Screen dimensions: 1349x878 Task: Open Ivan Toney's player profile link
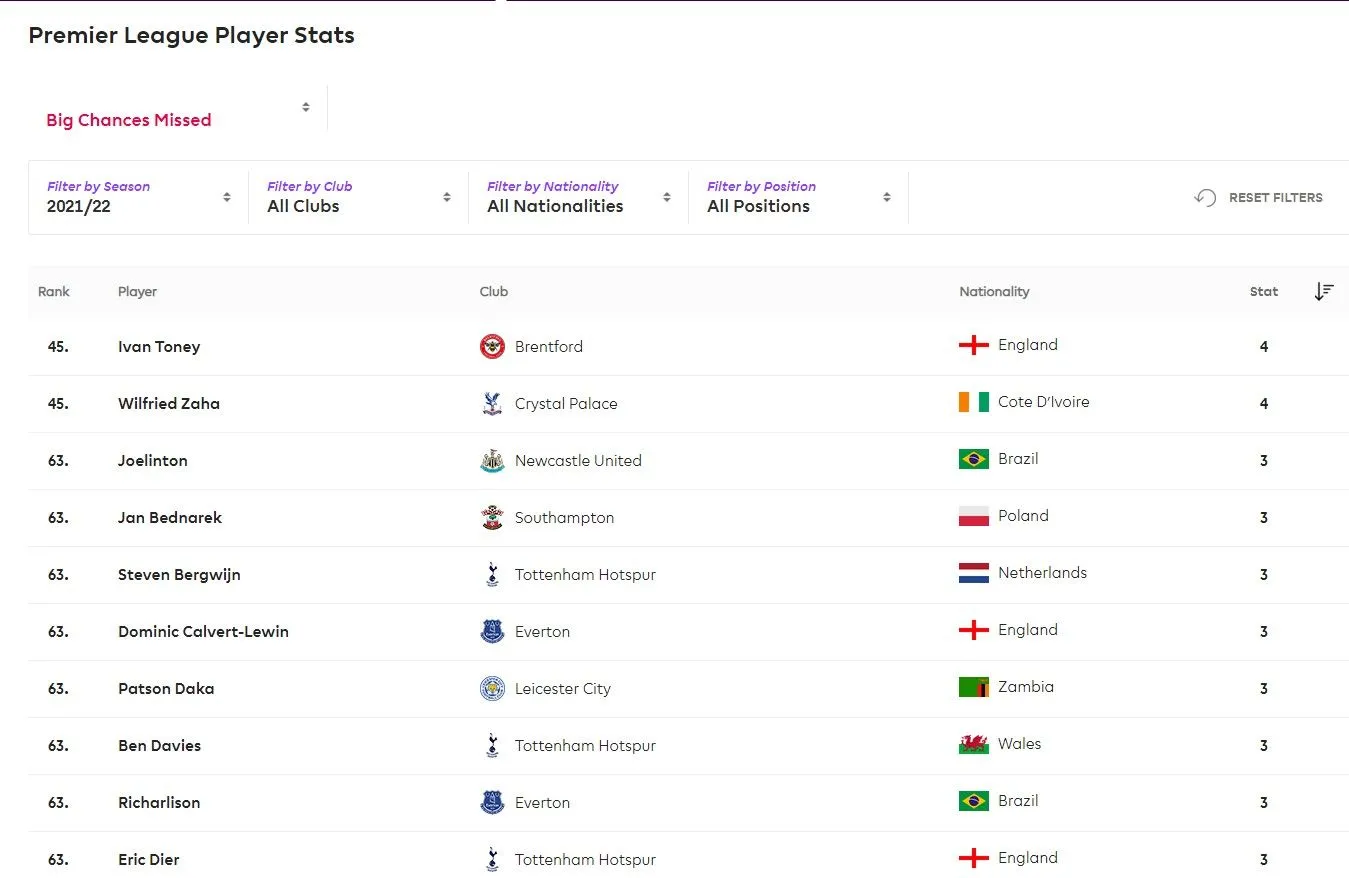pyautogui.click(x=159, y=347)
